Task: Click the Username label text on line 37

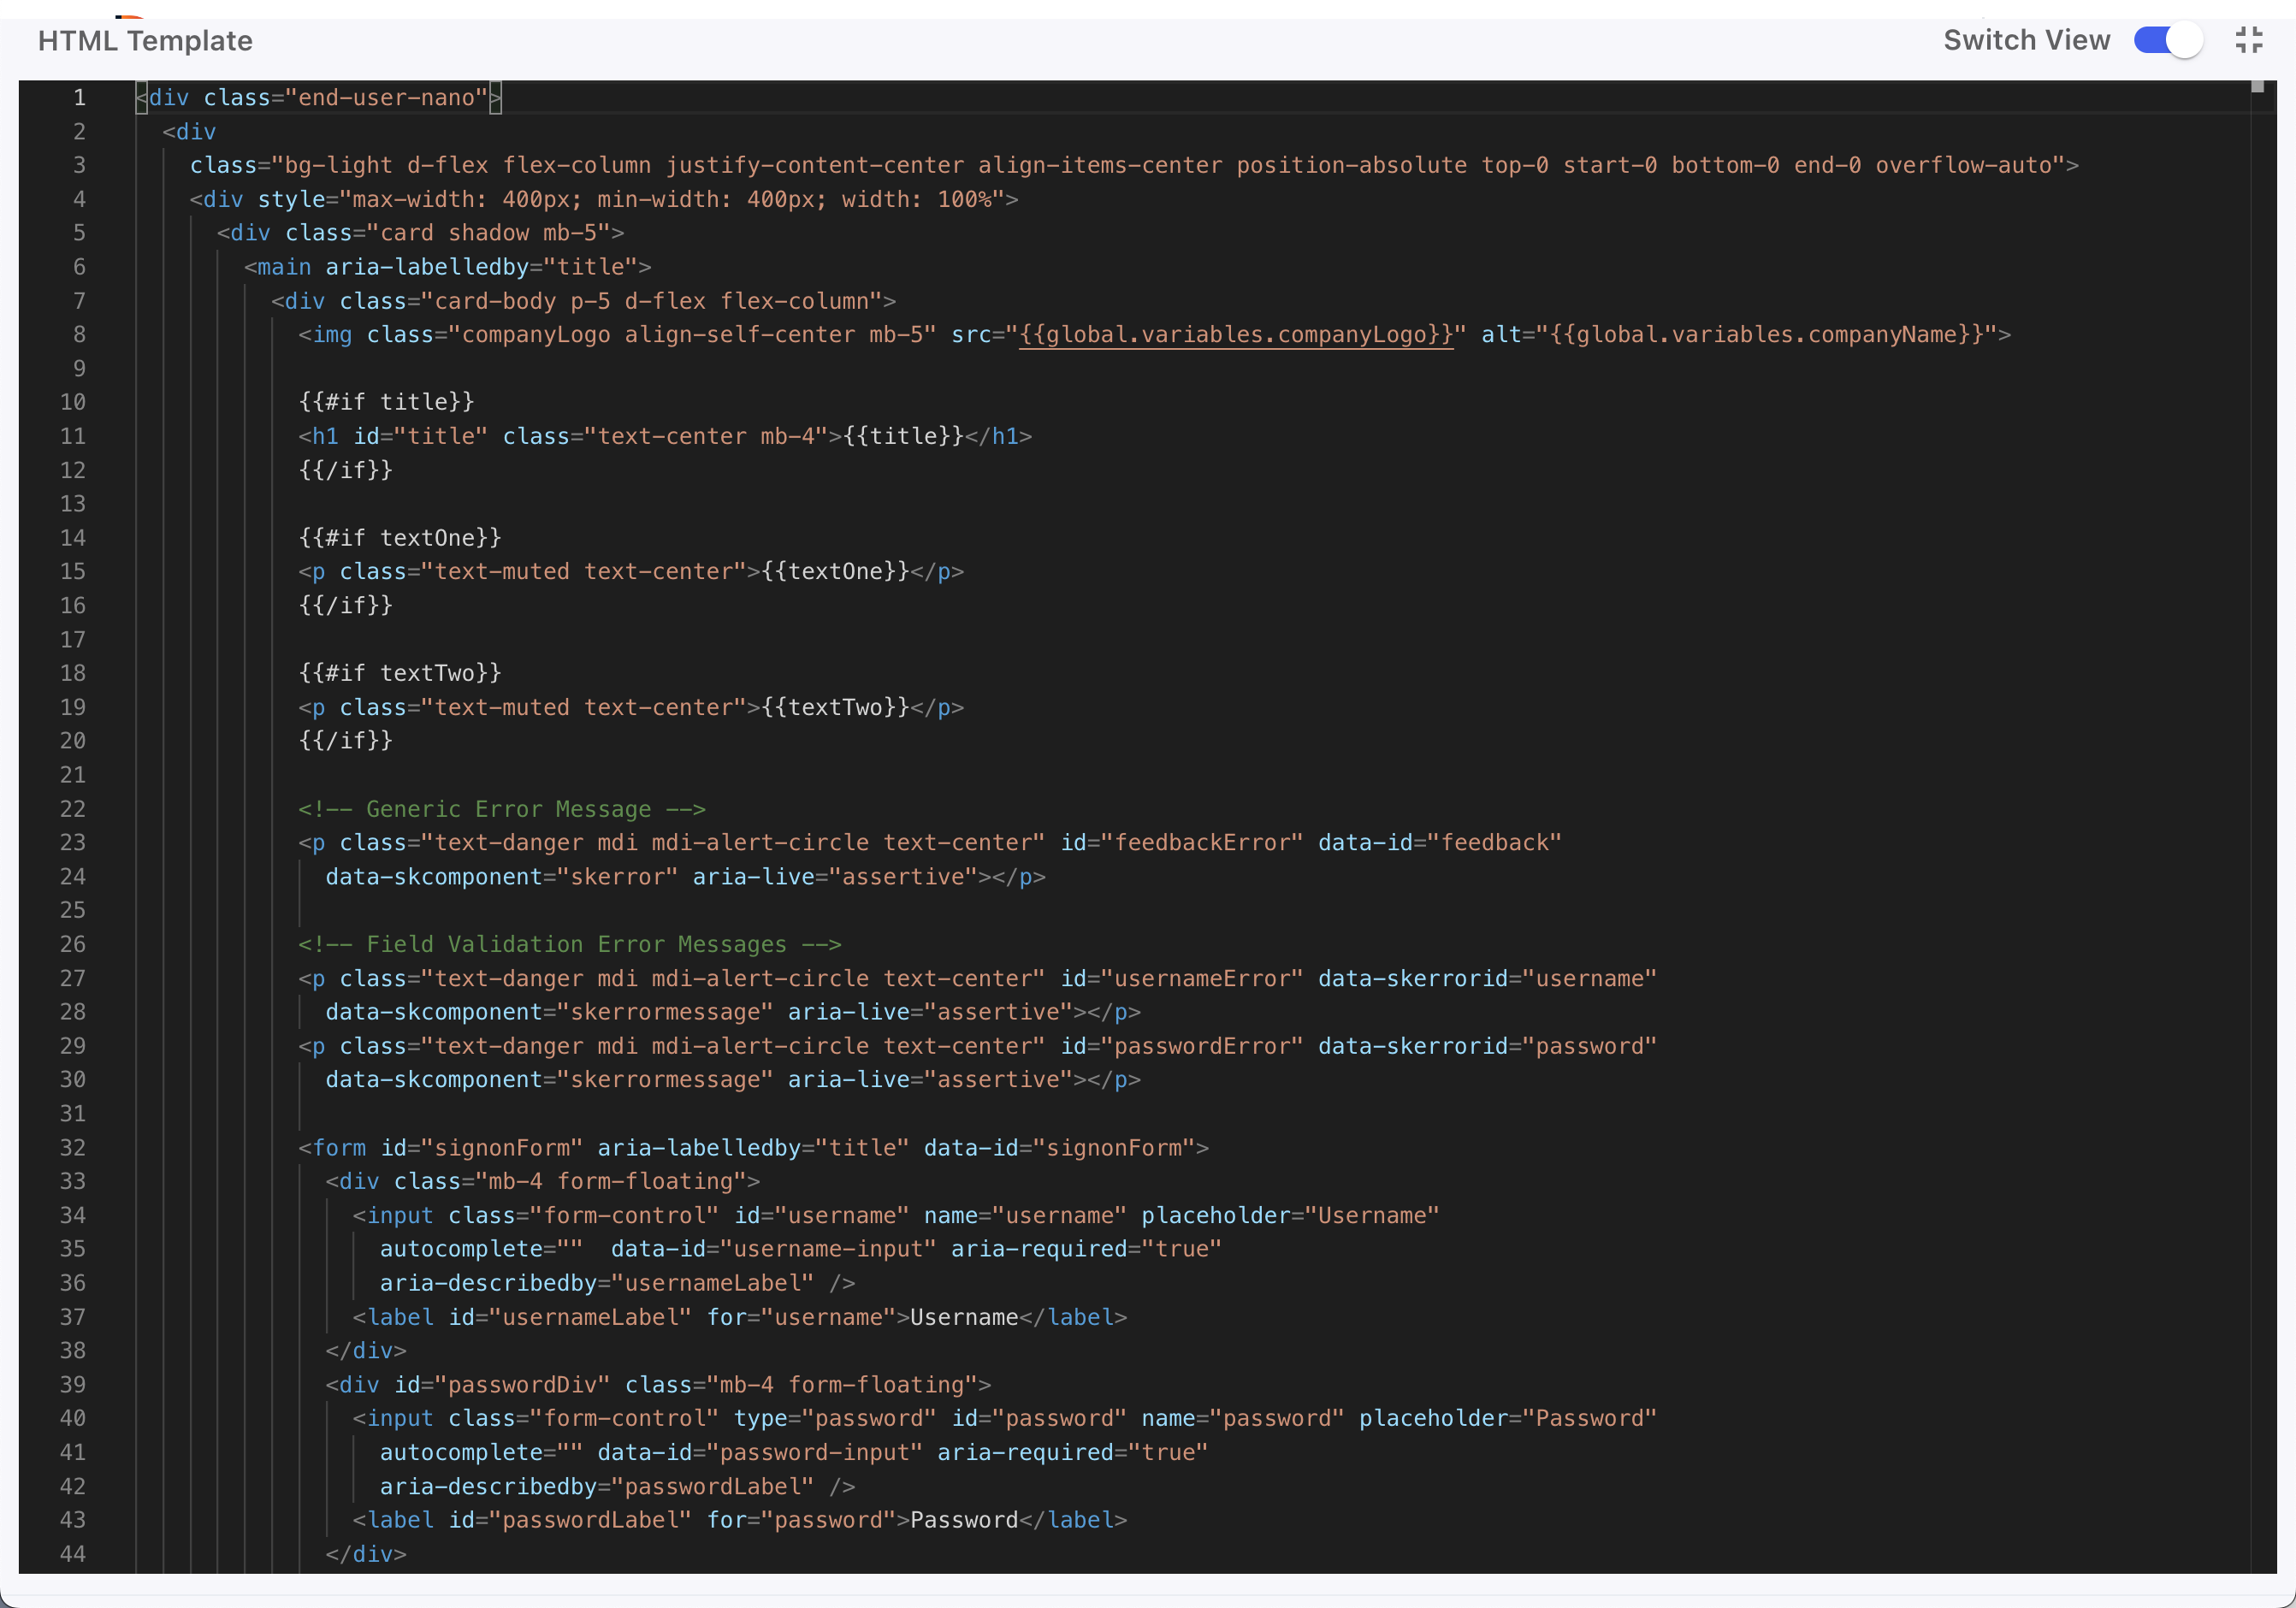Action: coord(963,1317)
